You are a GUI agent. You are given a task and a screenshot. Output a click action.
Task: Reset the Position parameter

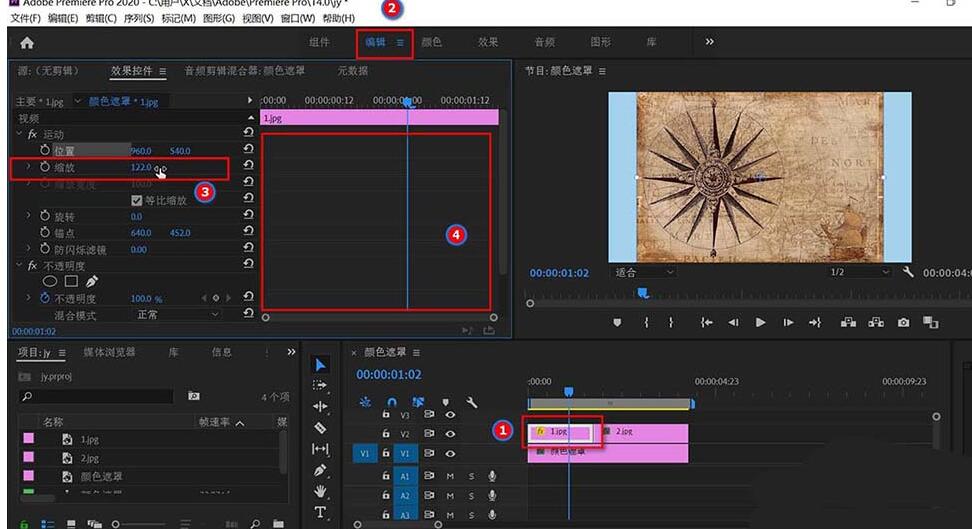pyautogui.click(x=249, y=149)
